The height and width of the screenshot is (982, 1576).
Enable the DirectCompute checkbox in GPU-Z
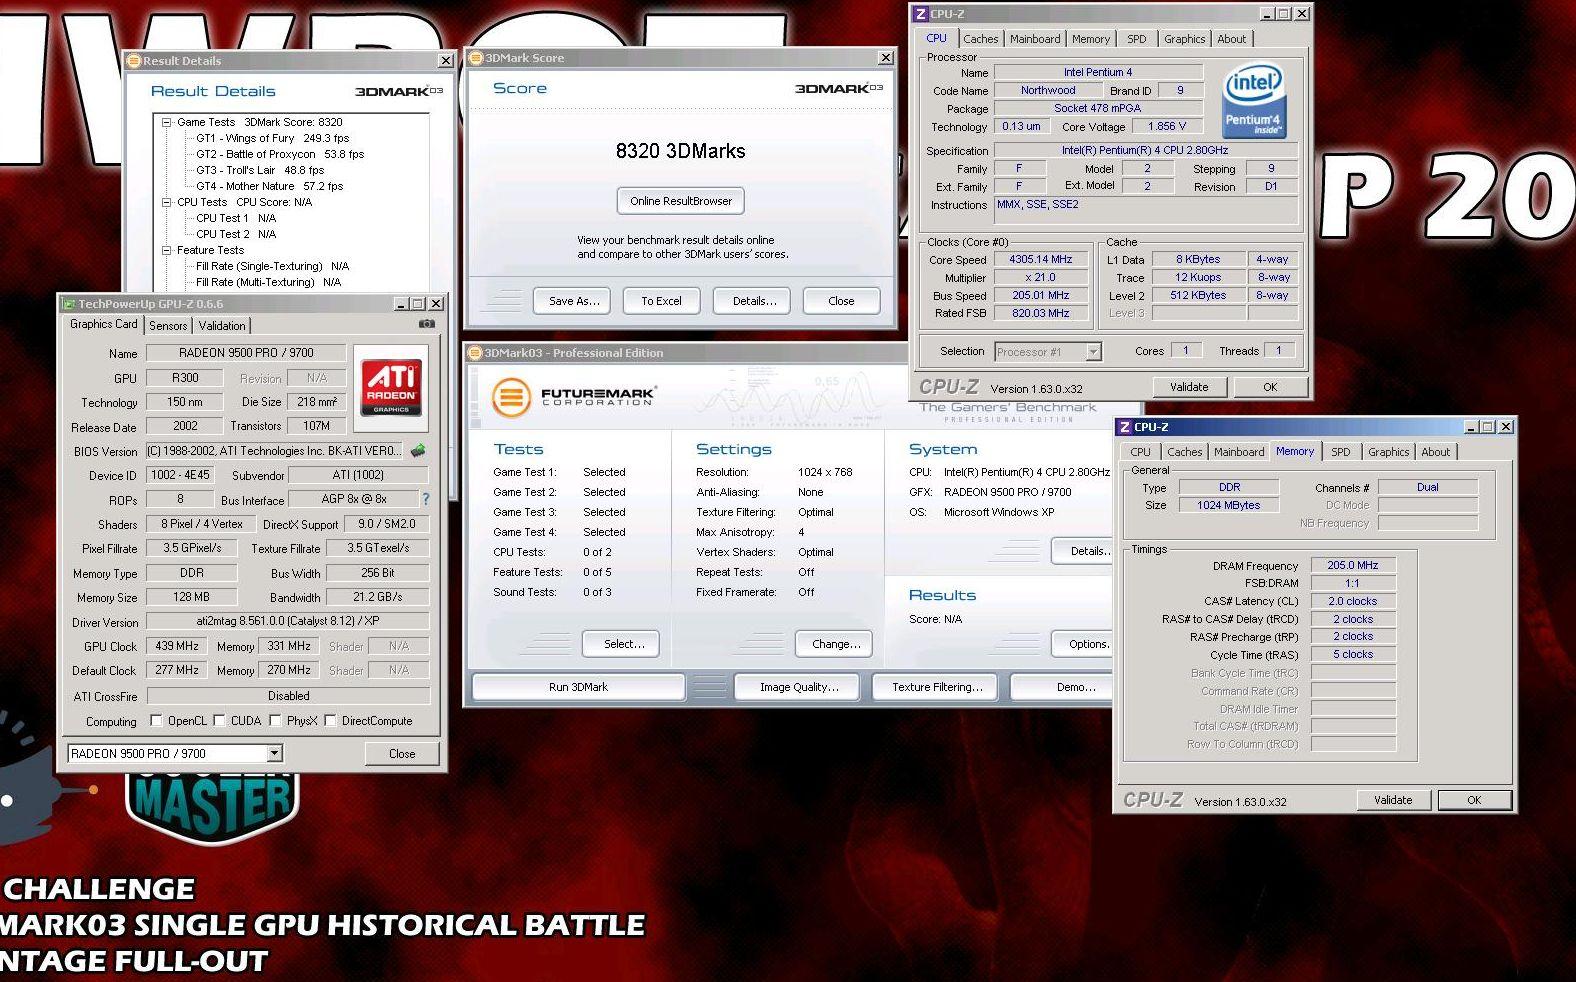(x=330, y=720)
